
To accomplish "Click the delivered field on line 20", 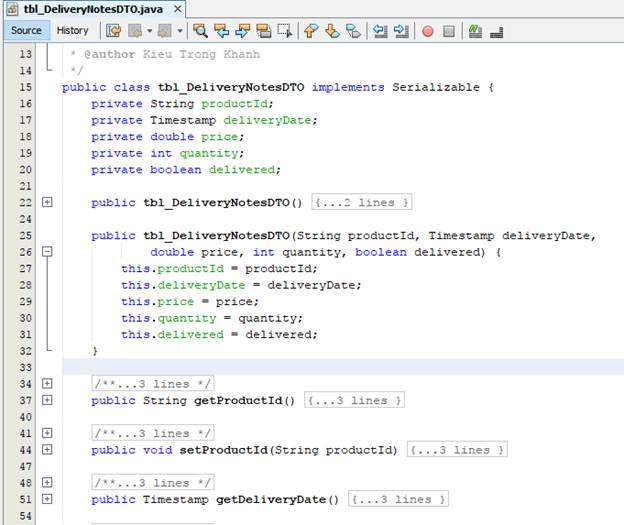I will point(242,170).
